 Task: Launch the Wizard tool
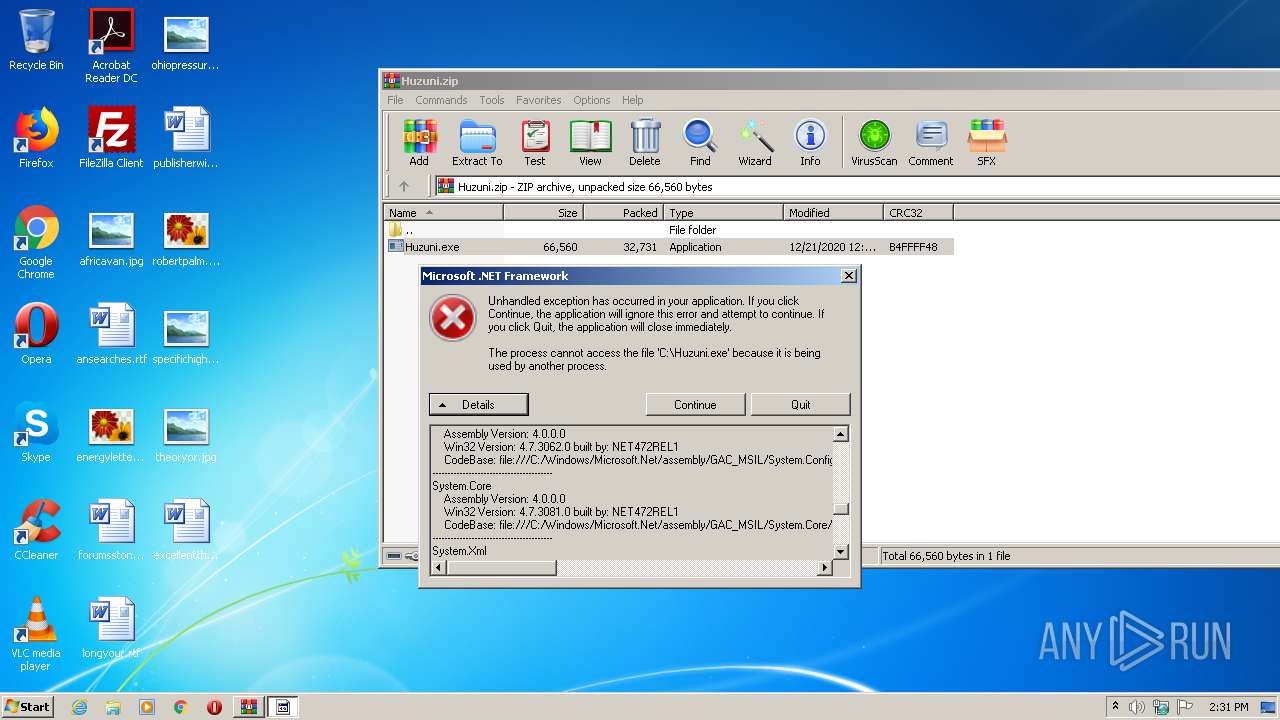755,142
